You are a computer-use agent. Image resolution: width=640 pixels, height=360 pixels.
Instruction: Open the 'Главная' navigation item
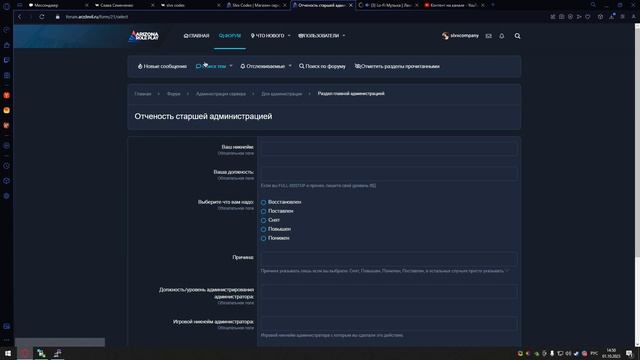click(196, 36)
